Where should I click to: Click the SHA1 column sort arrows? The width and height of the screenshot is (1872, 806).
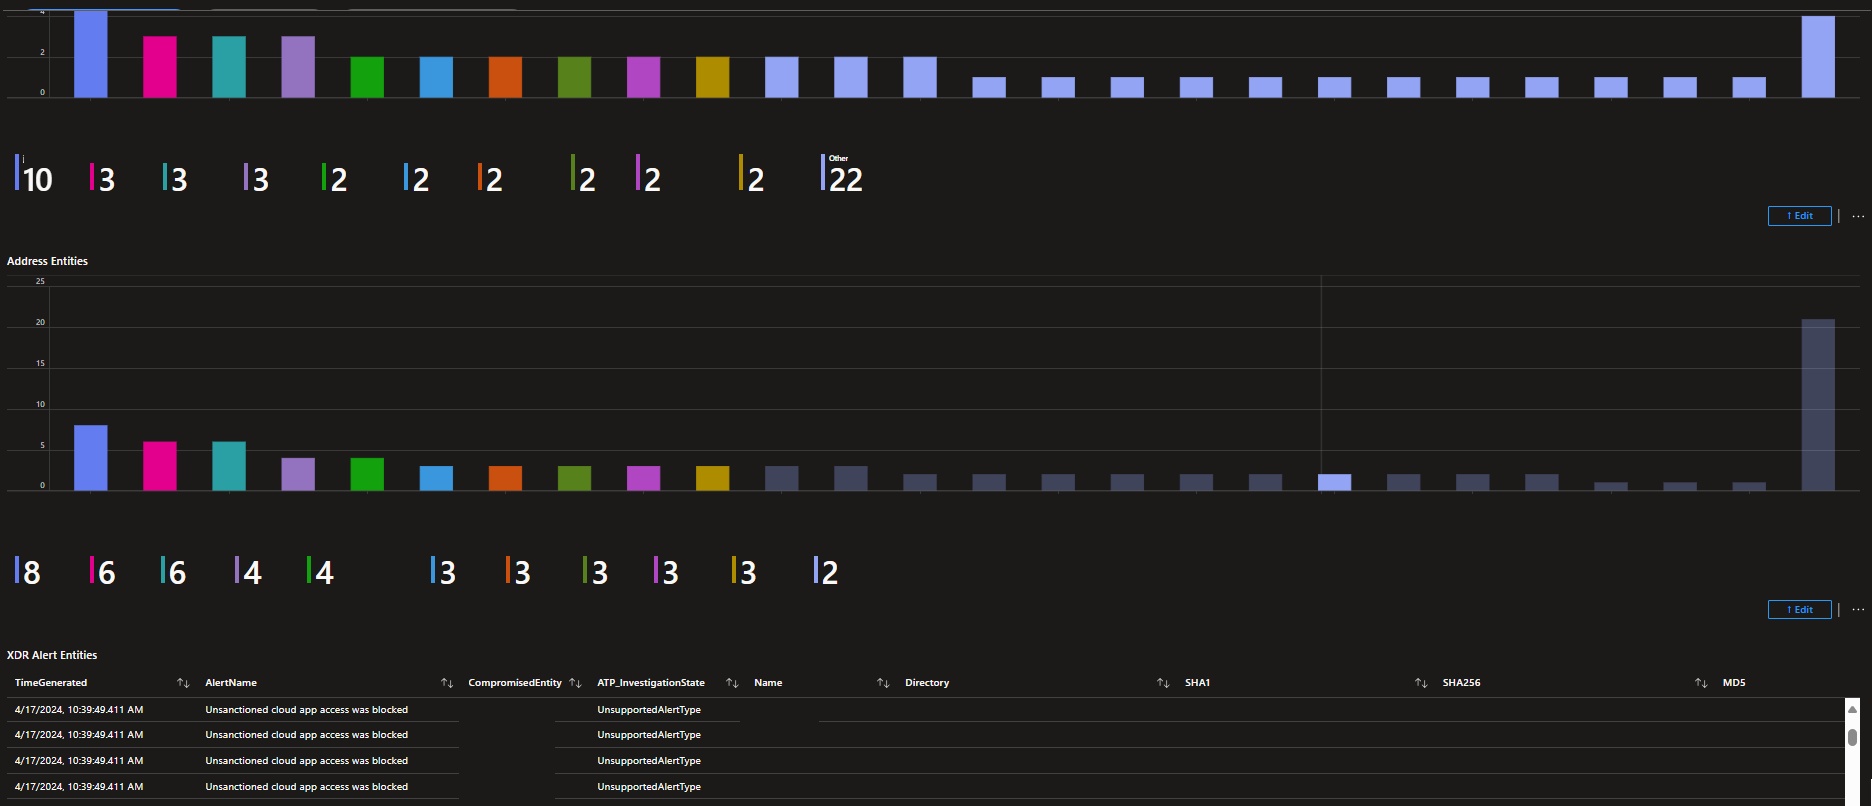pos(1421,683)
